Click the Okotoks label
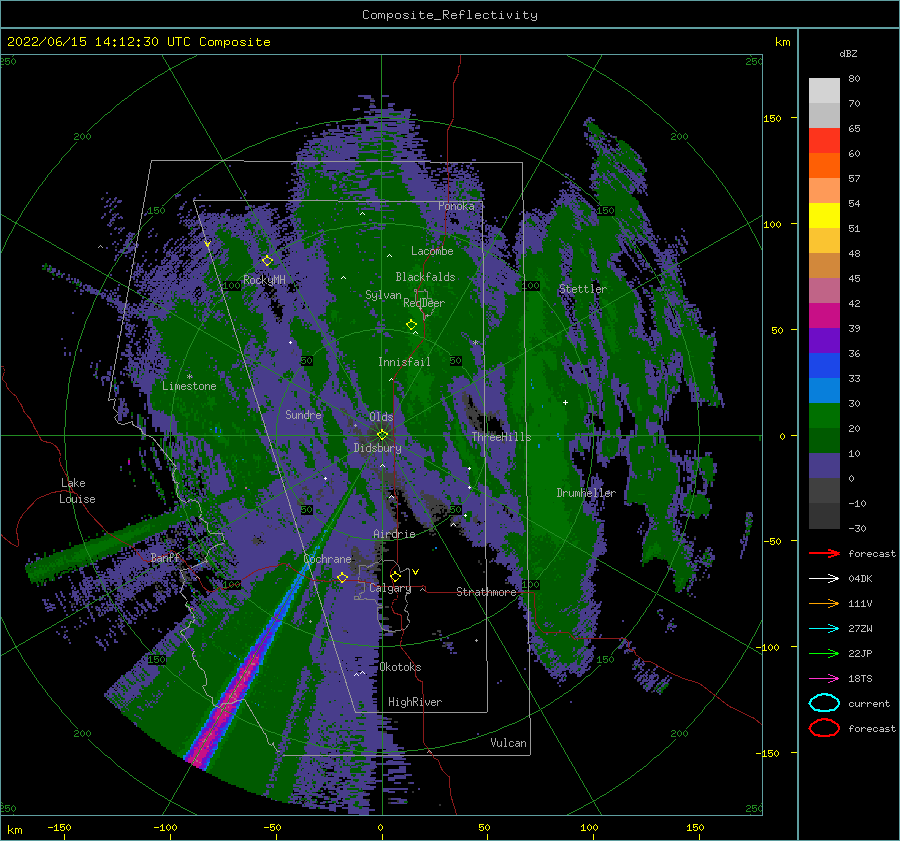The height and width of the screenshot is (841, 900). (x=400, y=667)
